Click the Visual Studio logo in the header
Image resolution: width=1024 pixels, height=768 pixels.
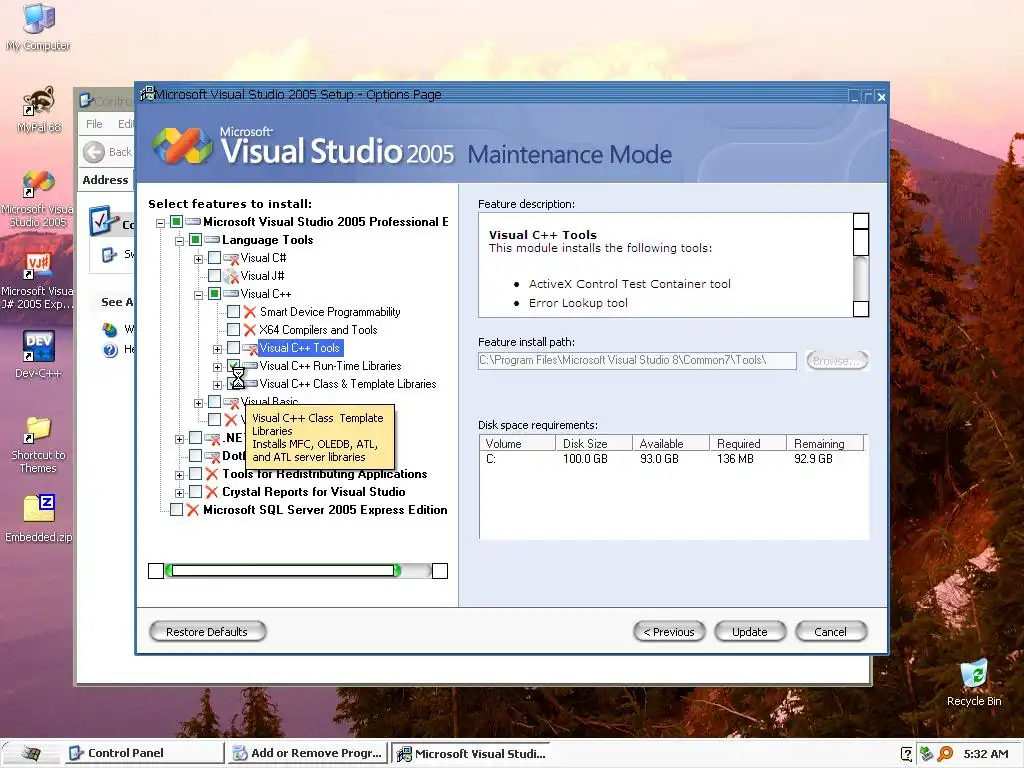[183, 146]
